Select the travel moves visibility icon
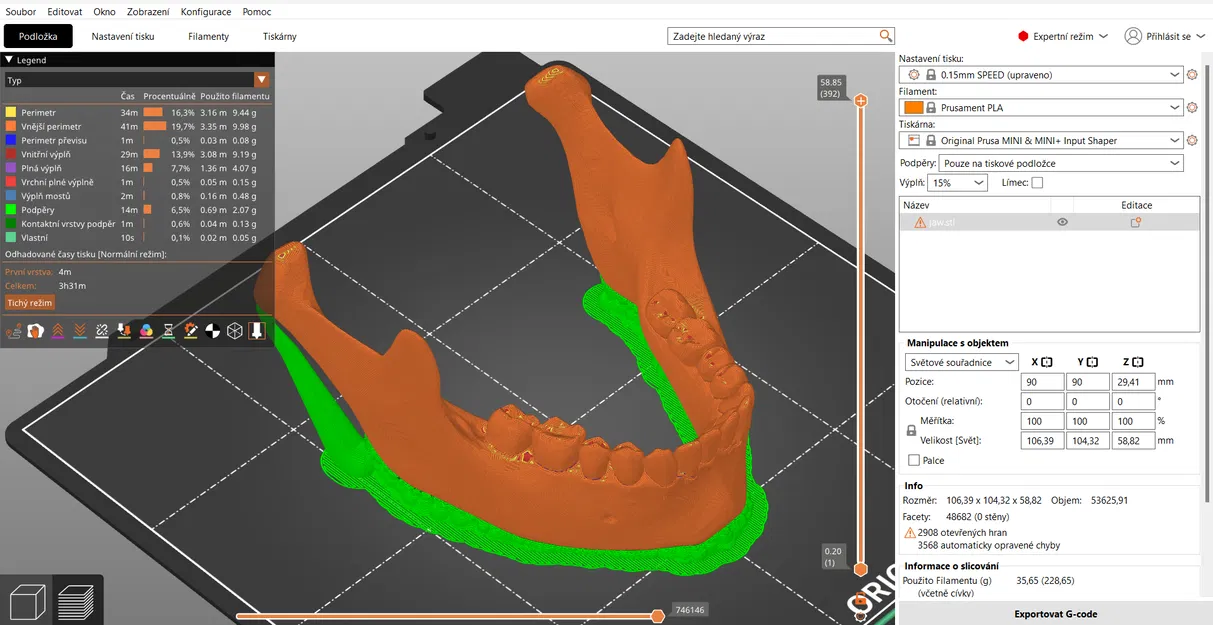 [x=14, y=330]
